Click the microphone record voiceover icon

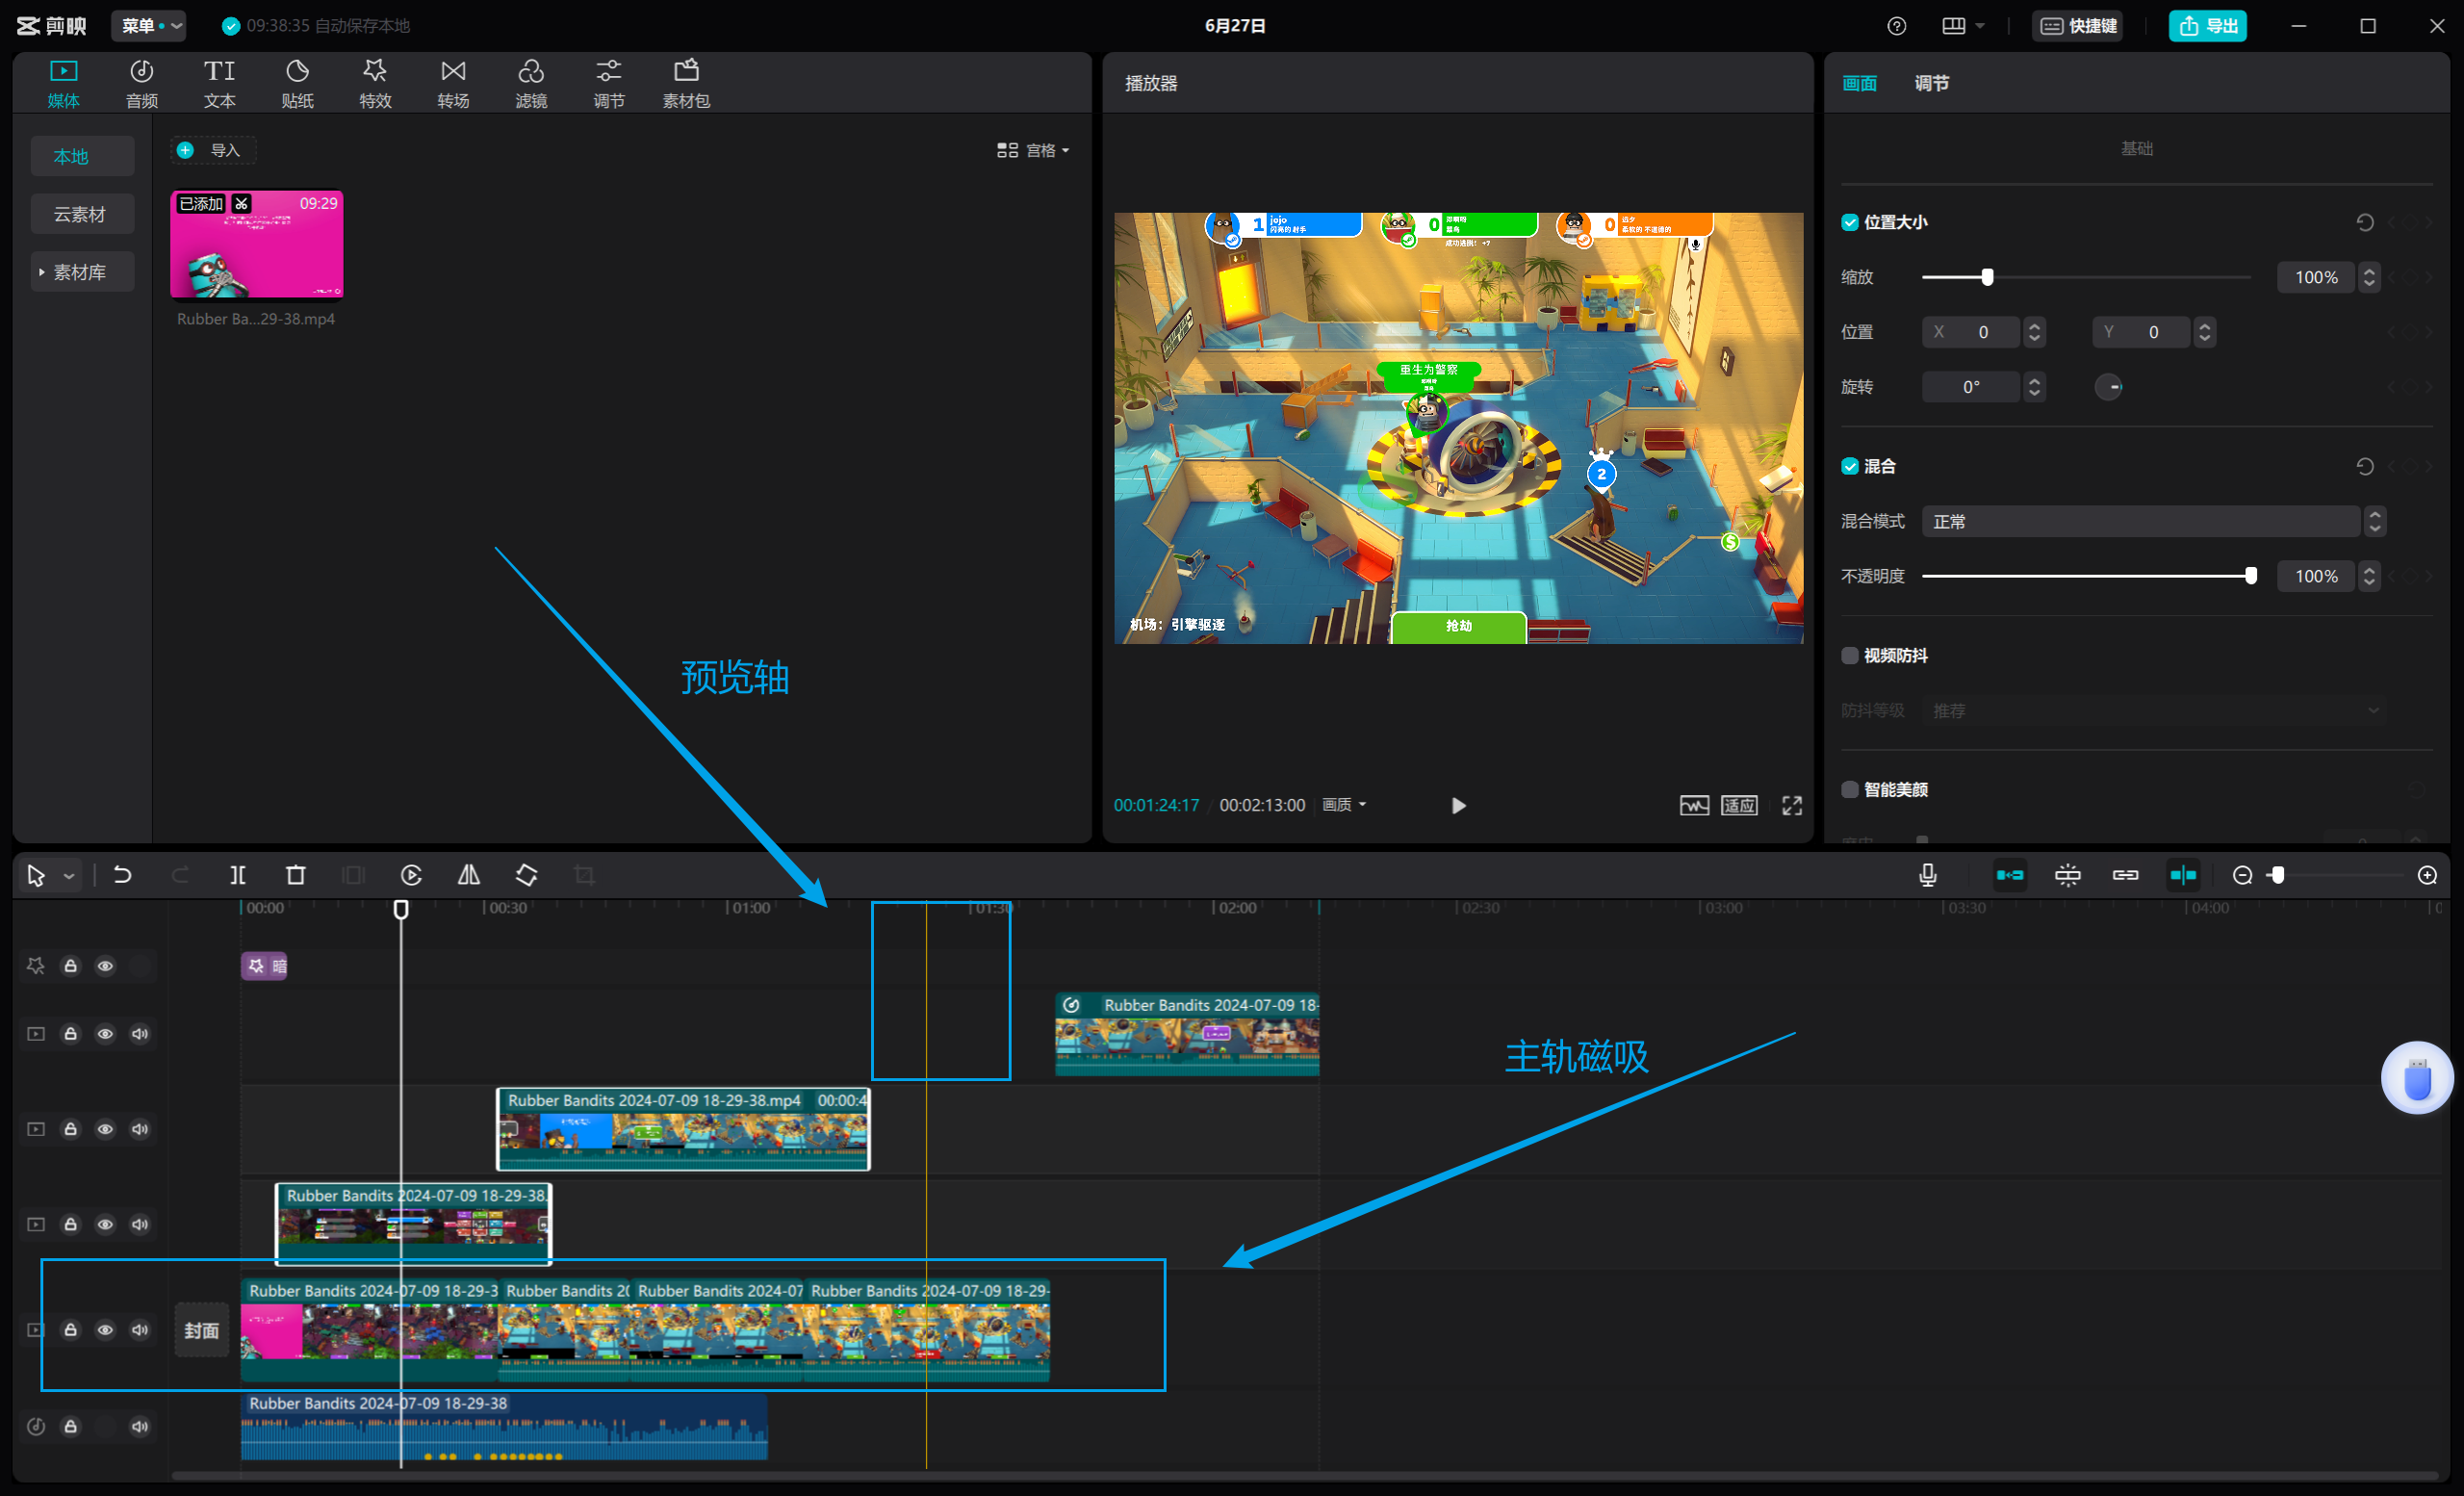(1928, 875)
